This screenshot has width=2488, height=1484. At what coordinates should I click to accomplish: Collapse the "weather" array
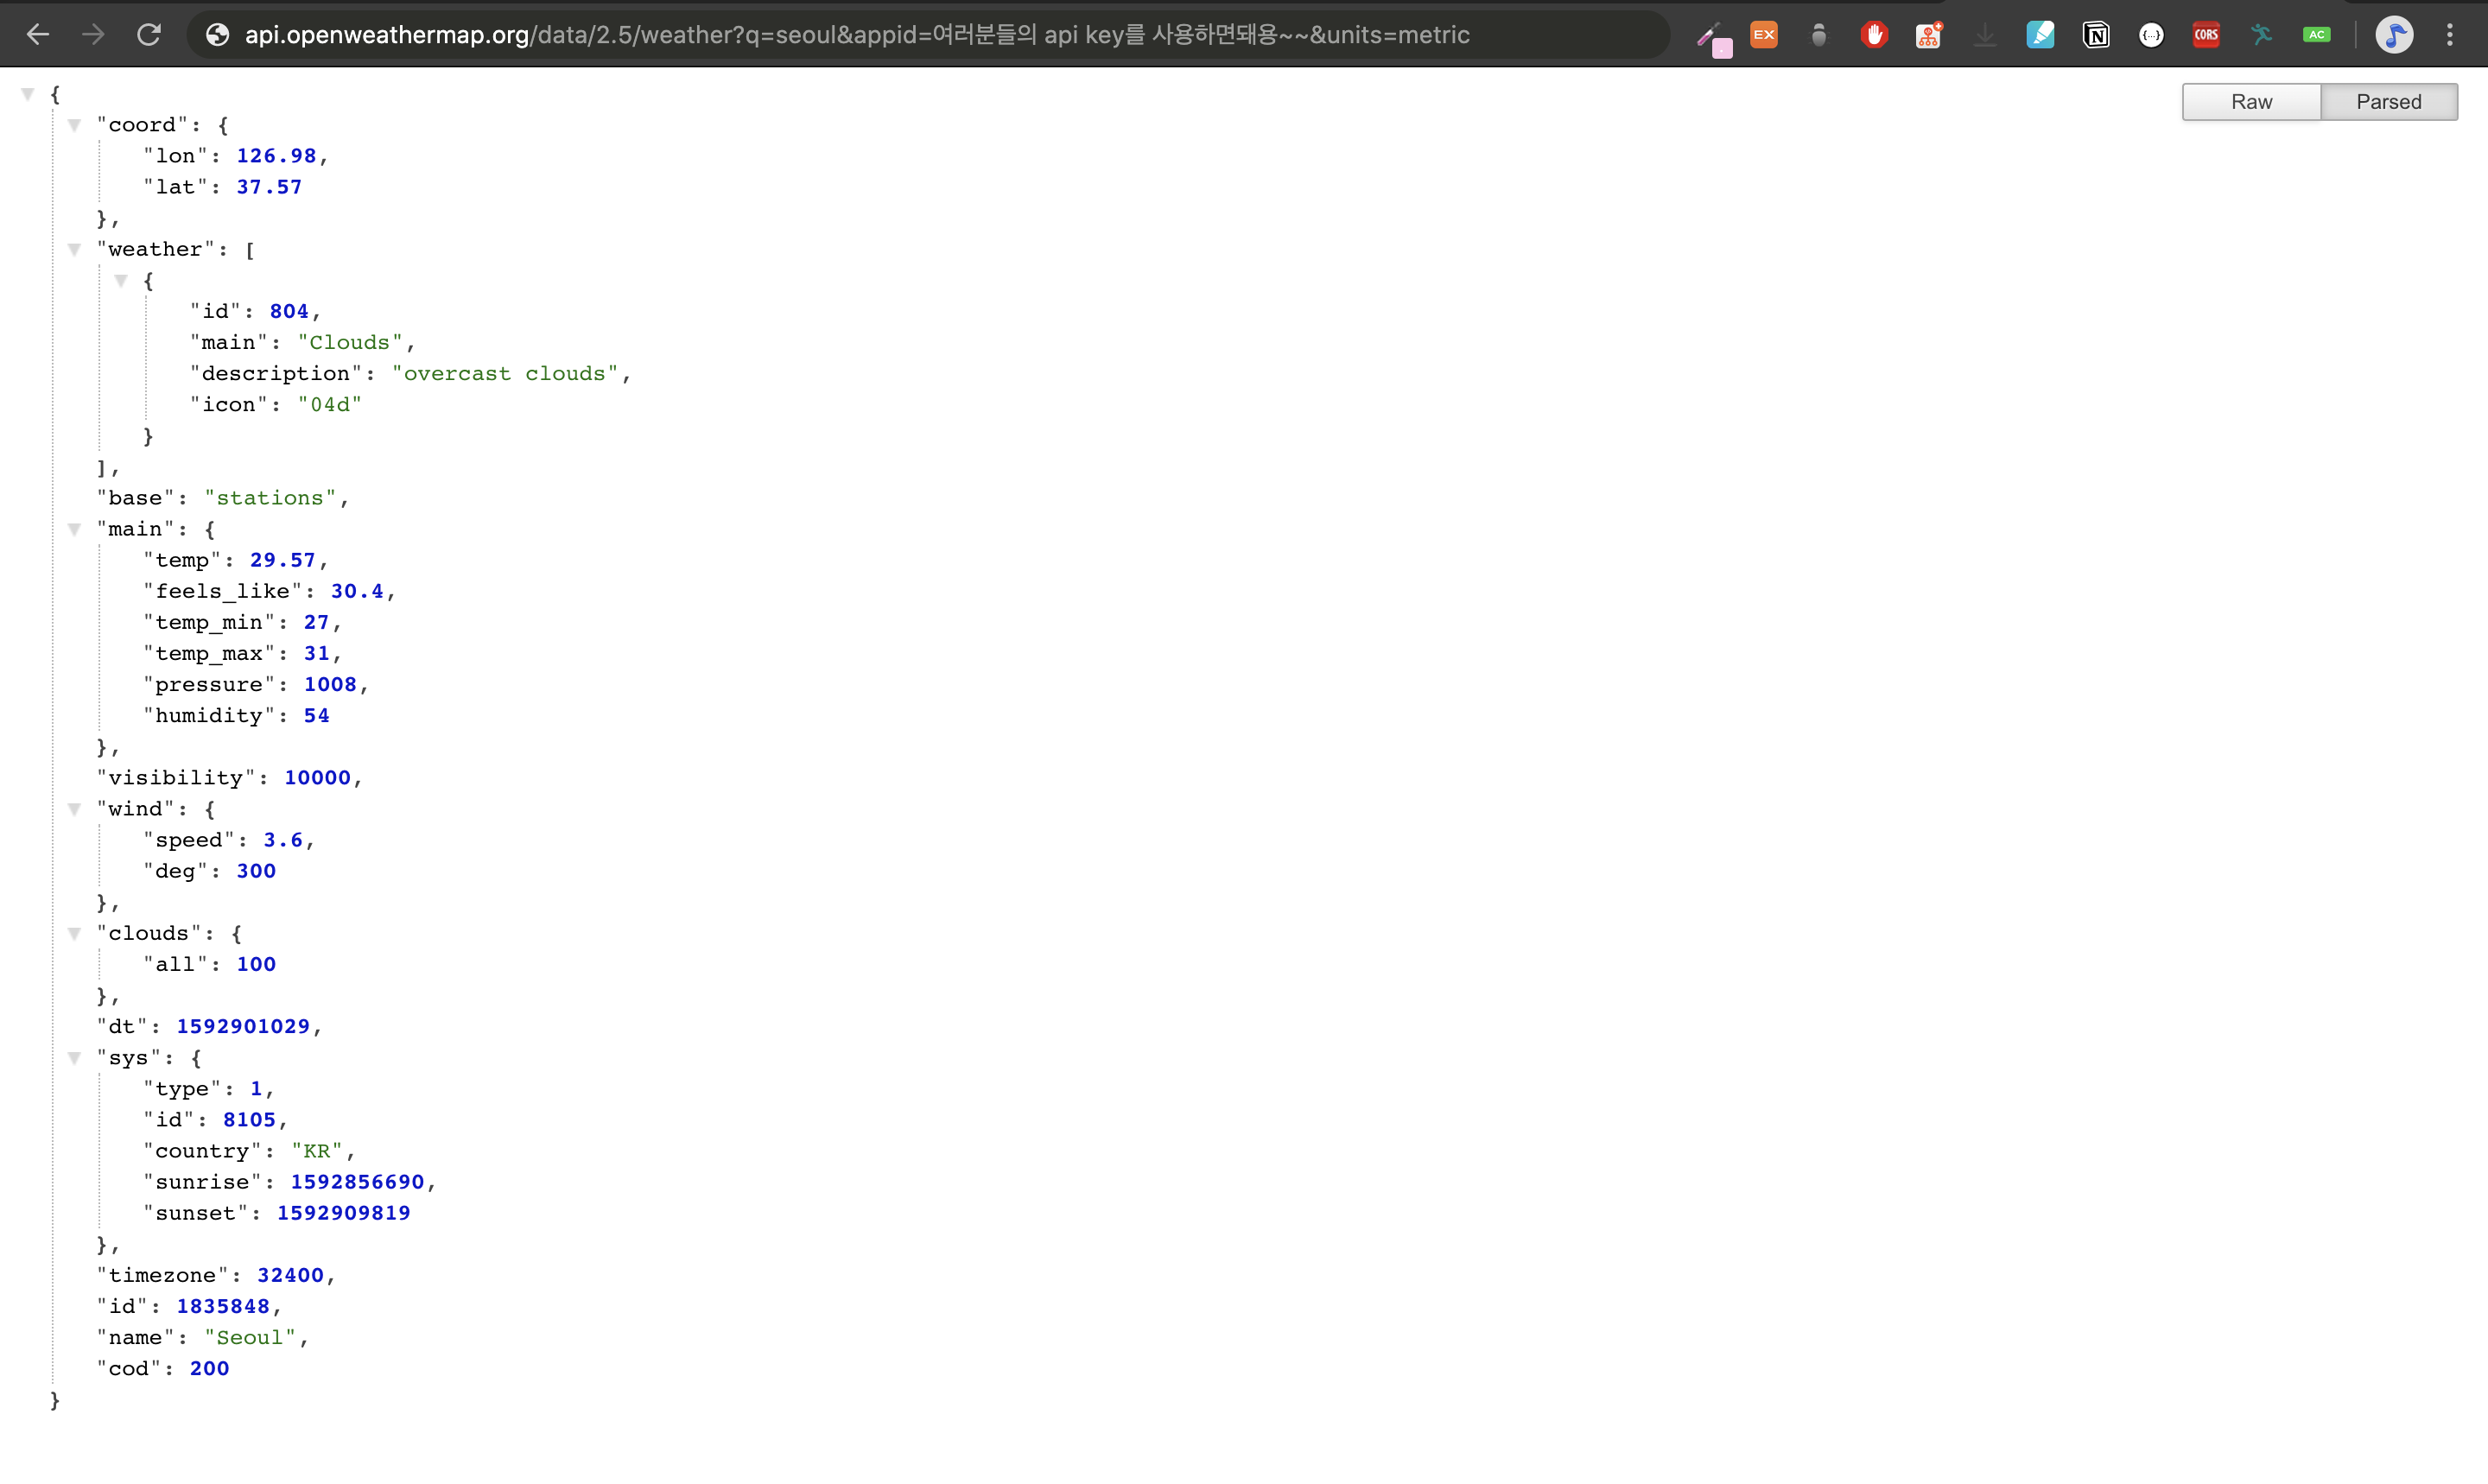pyautogui.click(x=74, y=249)
